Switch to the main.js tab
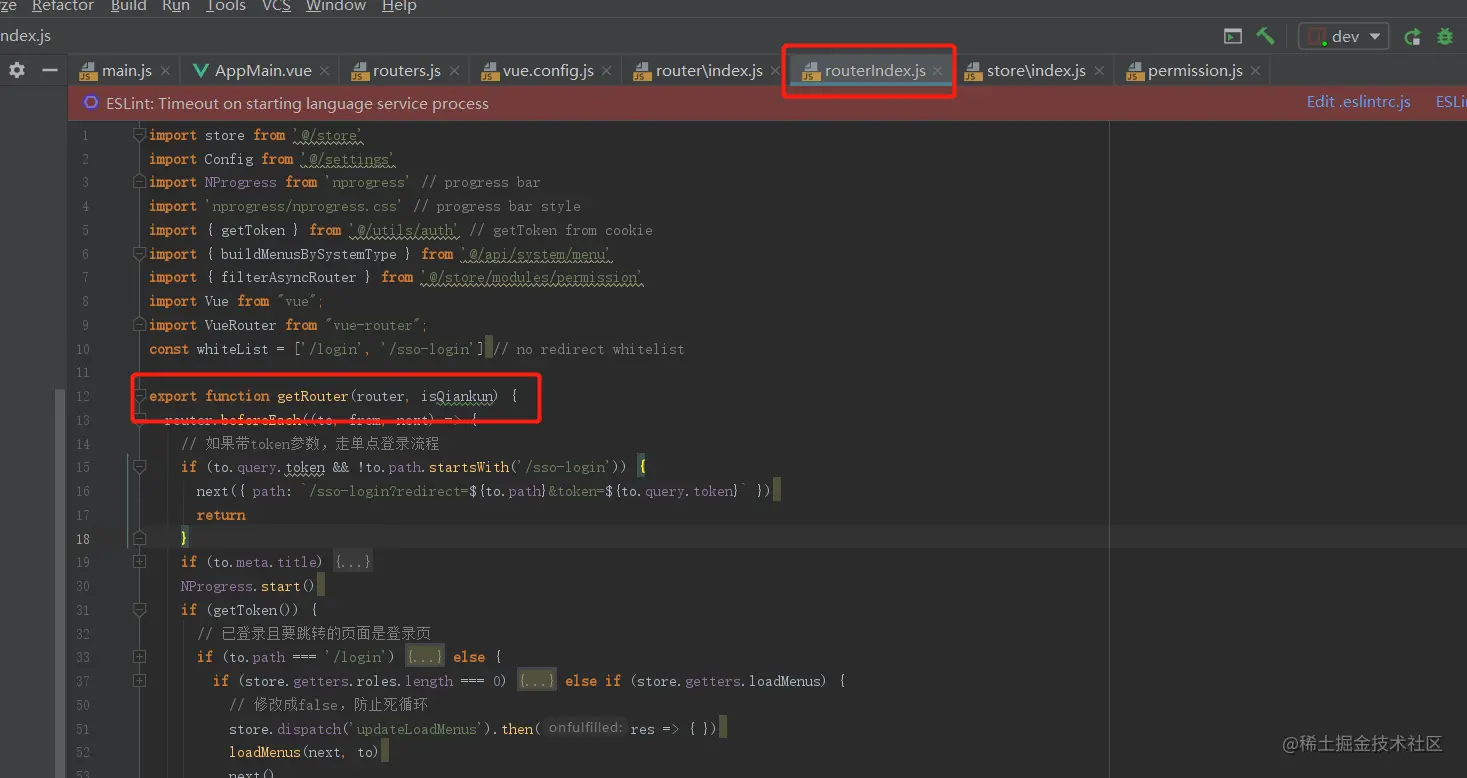The image size is (1467, 778). (126, 71)
